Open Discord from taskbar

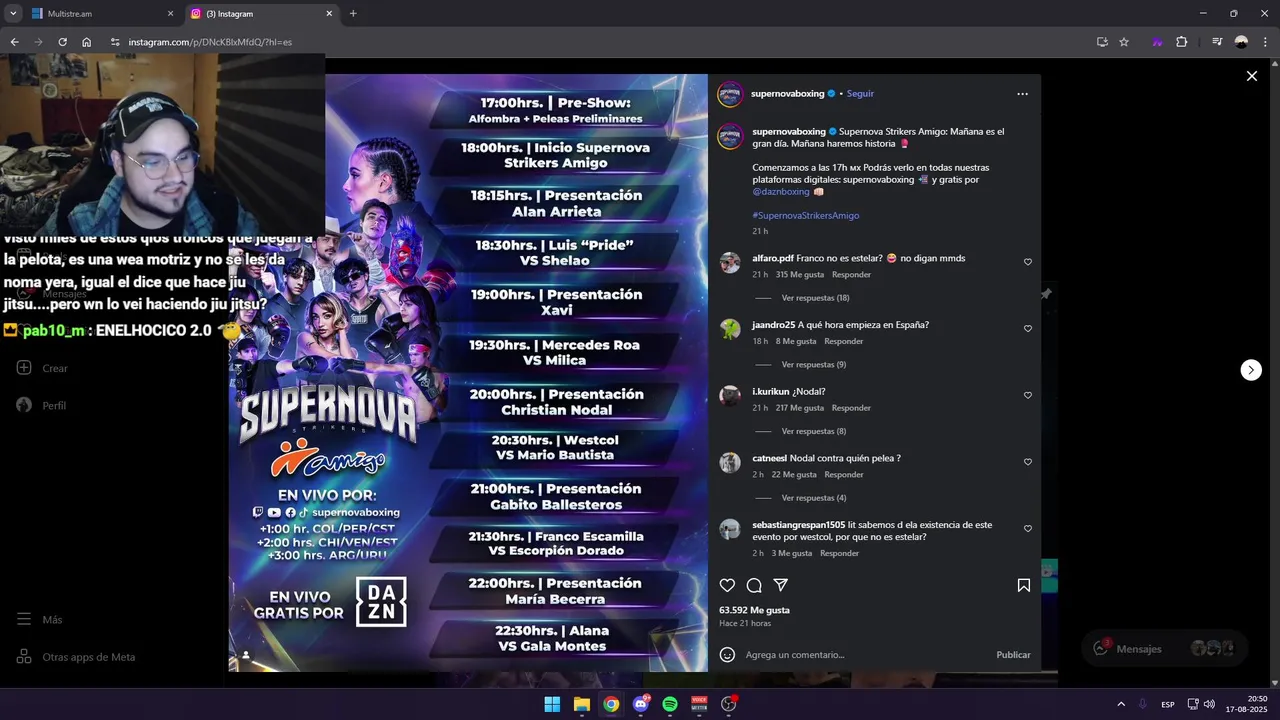coord(641,704)
